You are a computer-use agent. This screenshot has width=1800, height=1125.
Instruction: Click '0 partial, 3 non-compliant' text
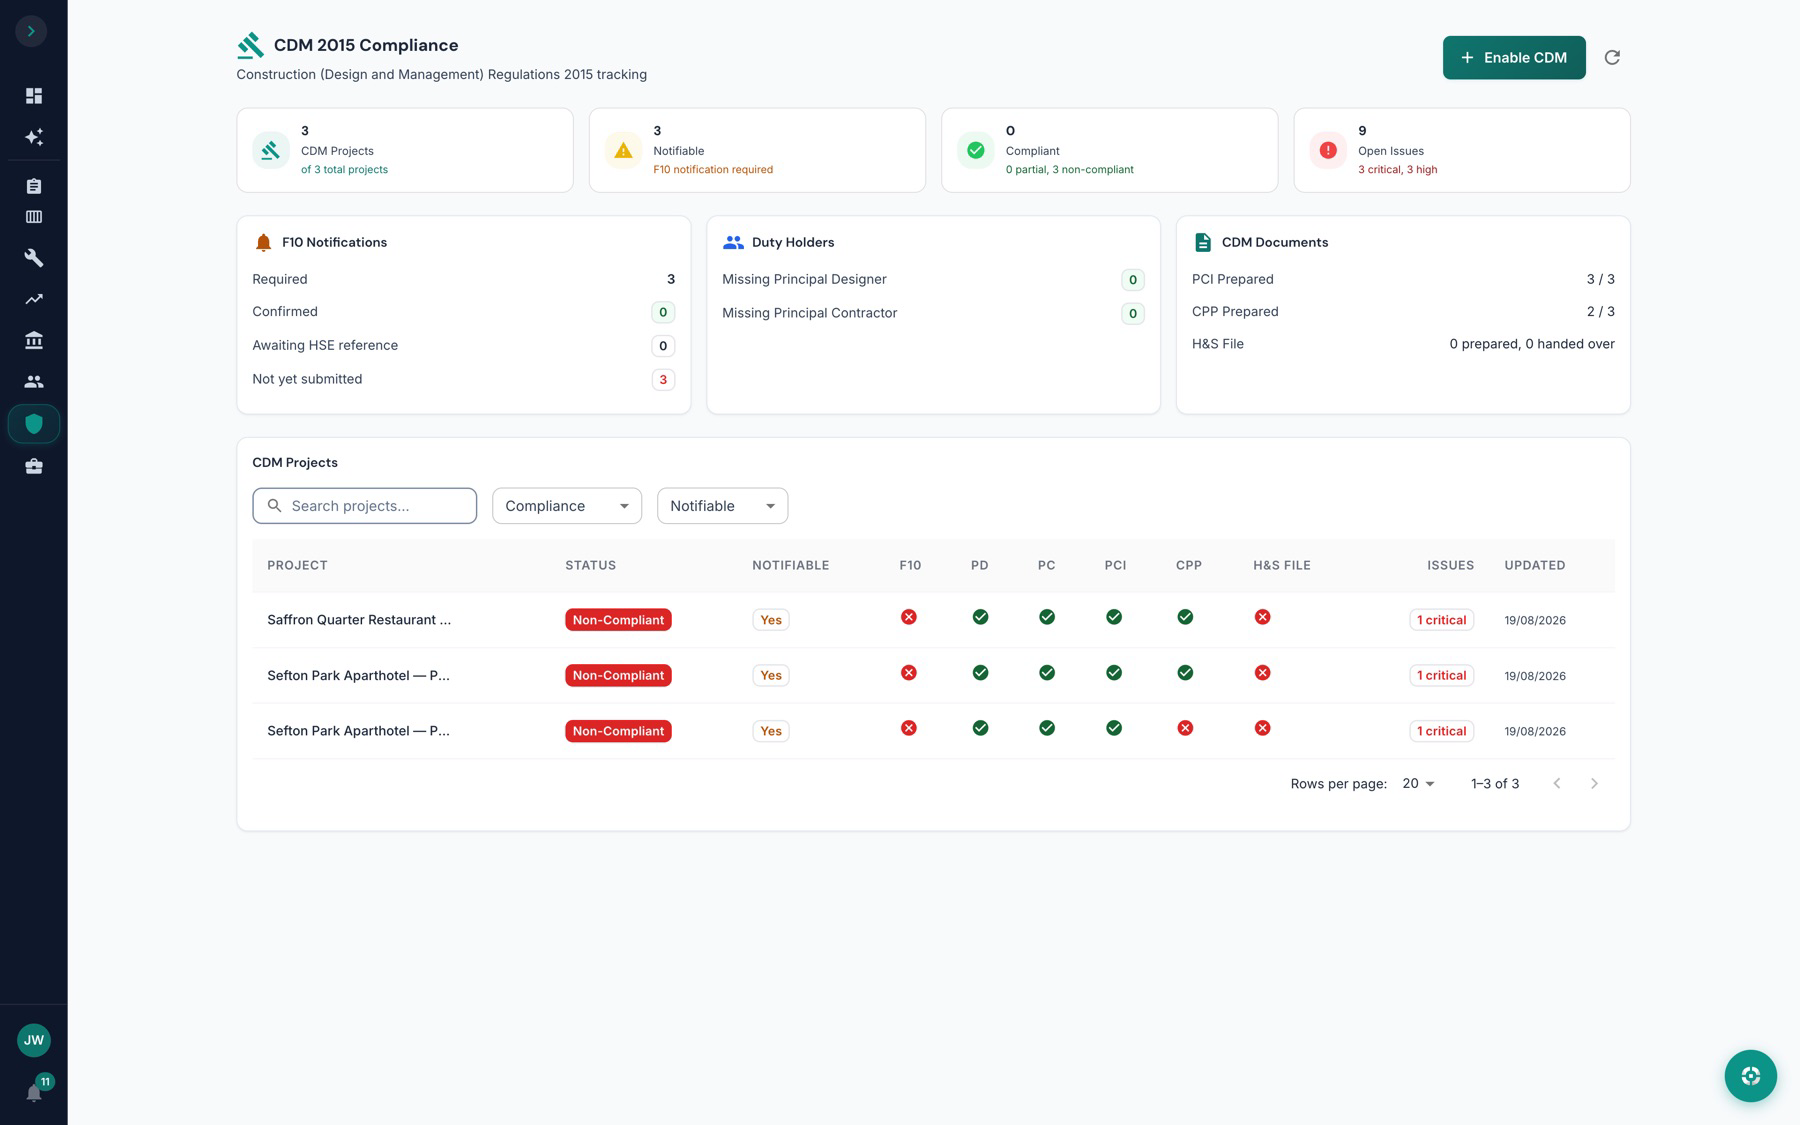[1070, 169]
